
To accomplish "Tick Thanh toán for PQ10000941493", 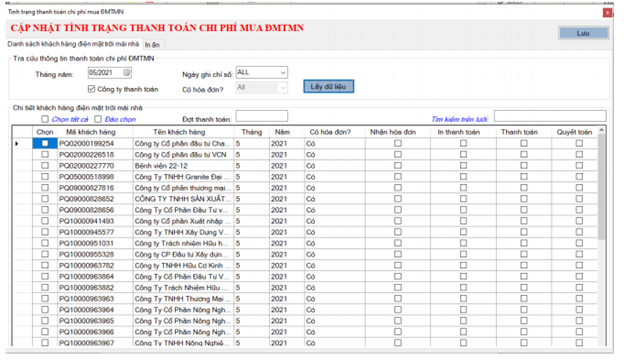I will click(x=524, y=221).
